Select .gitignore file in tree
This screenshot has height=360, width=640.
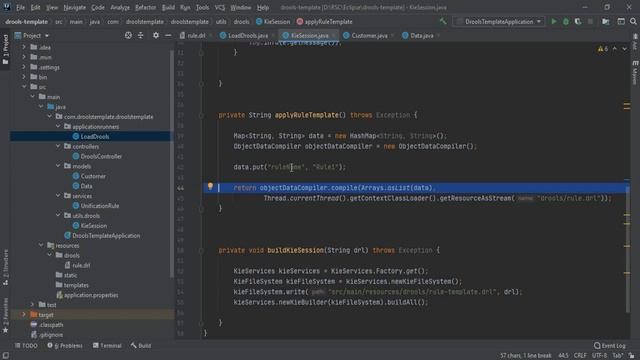pyautogui.click(x=51, y=335)
